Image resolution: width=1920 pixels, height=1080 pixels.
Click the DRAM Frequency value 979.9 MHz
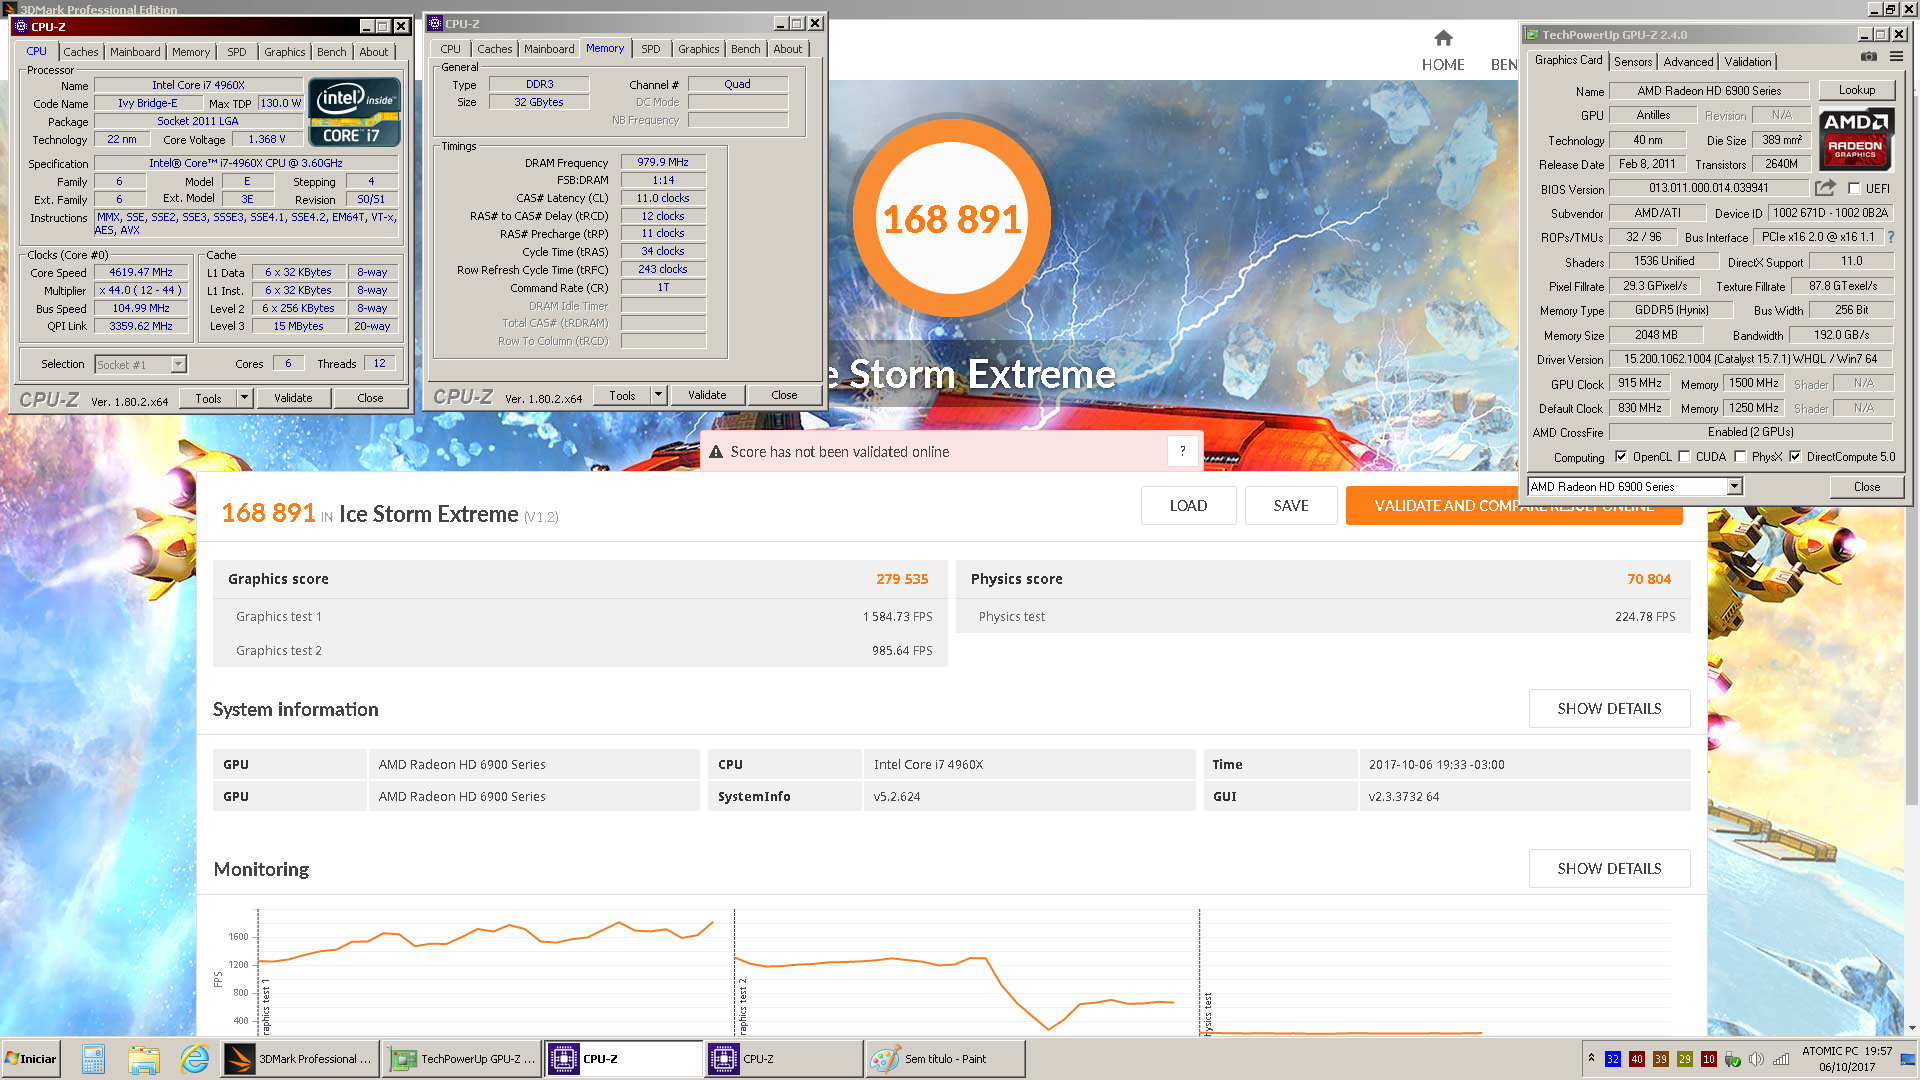point(663,162)
